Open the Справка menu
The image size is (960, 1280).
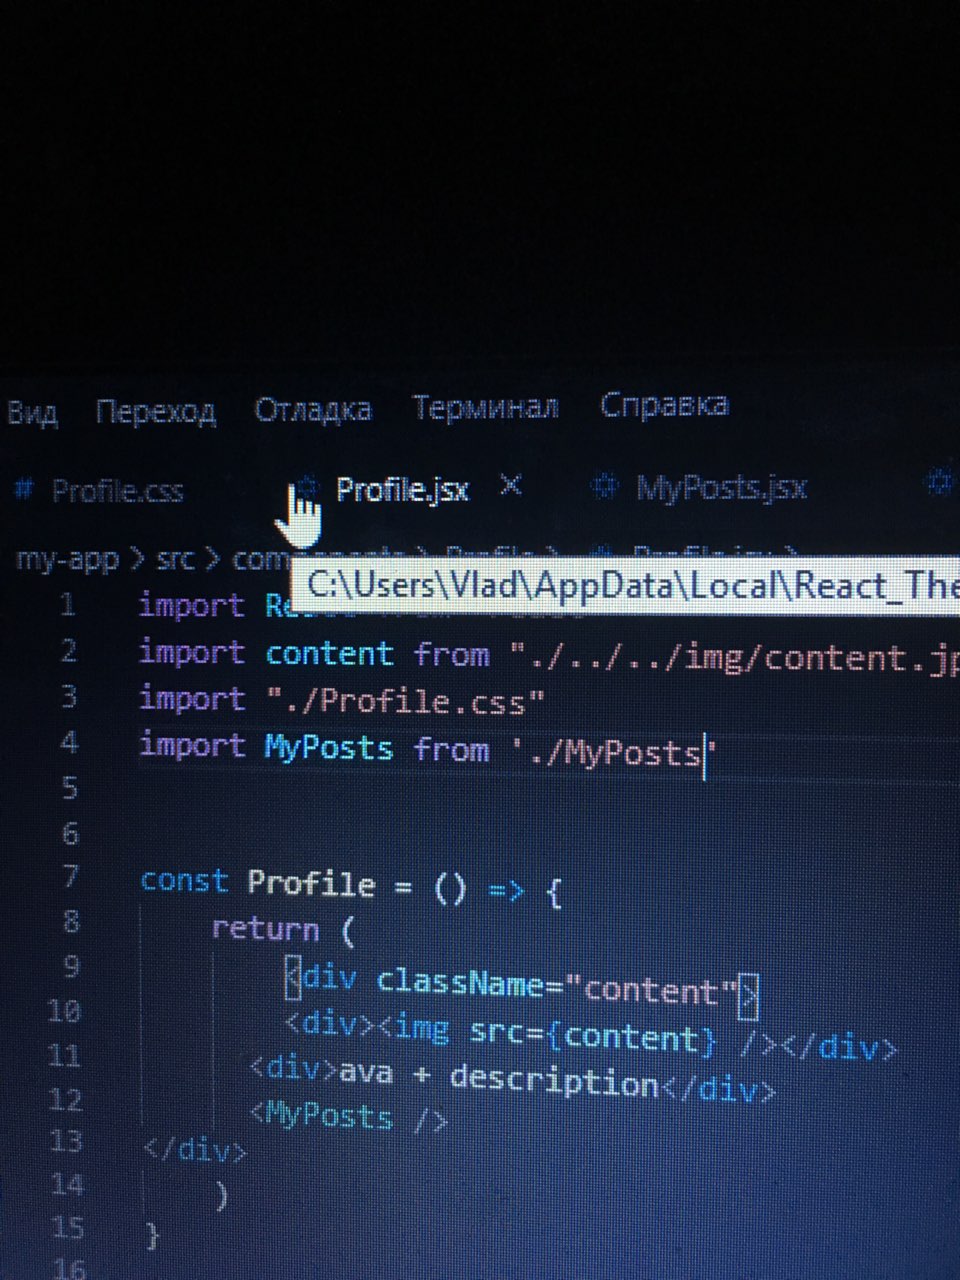click(x=664, y=405)
